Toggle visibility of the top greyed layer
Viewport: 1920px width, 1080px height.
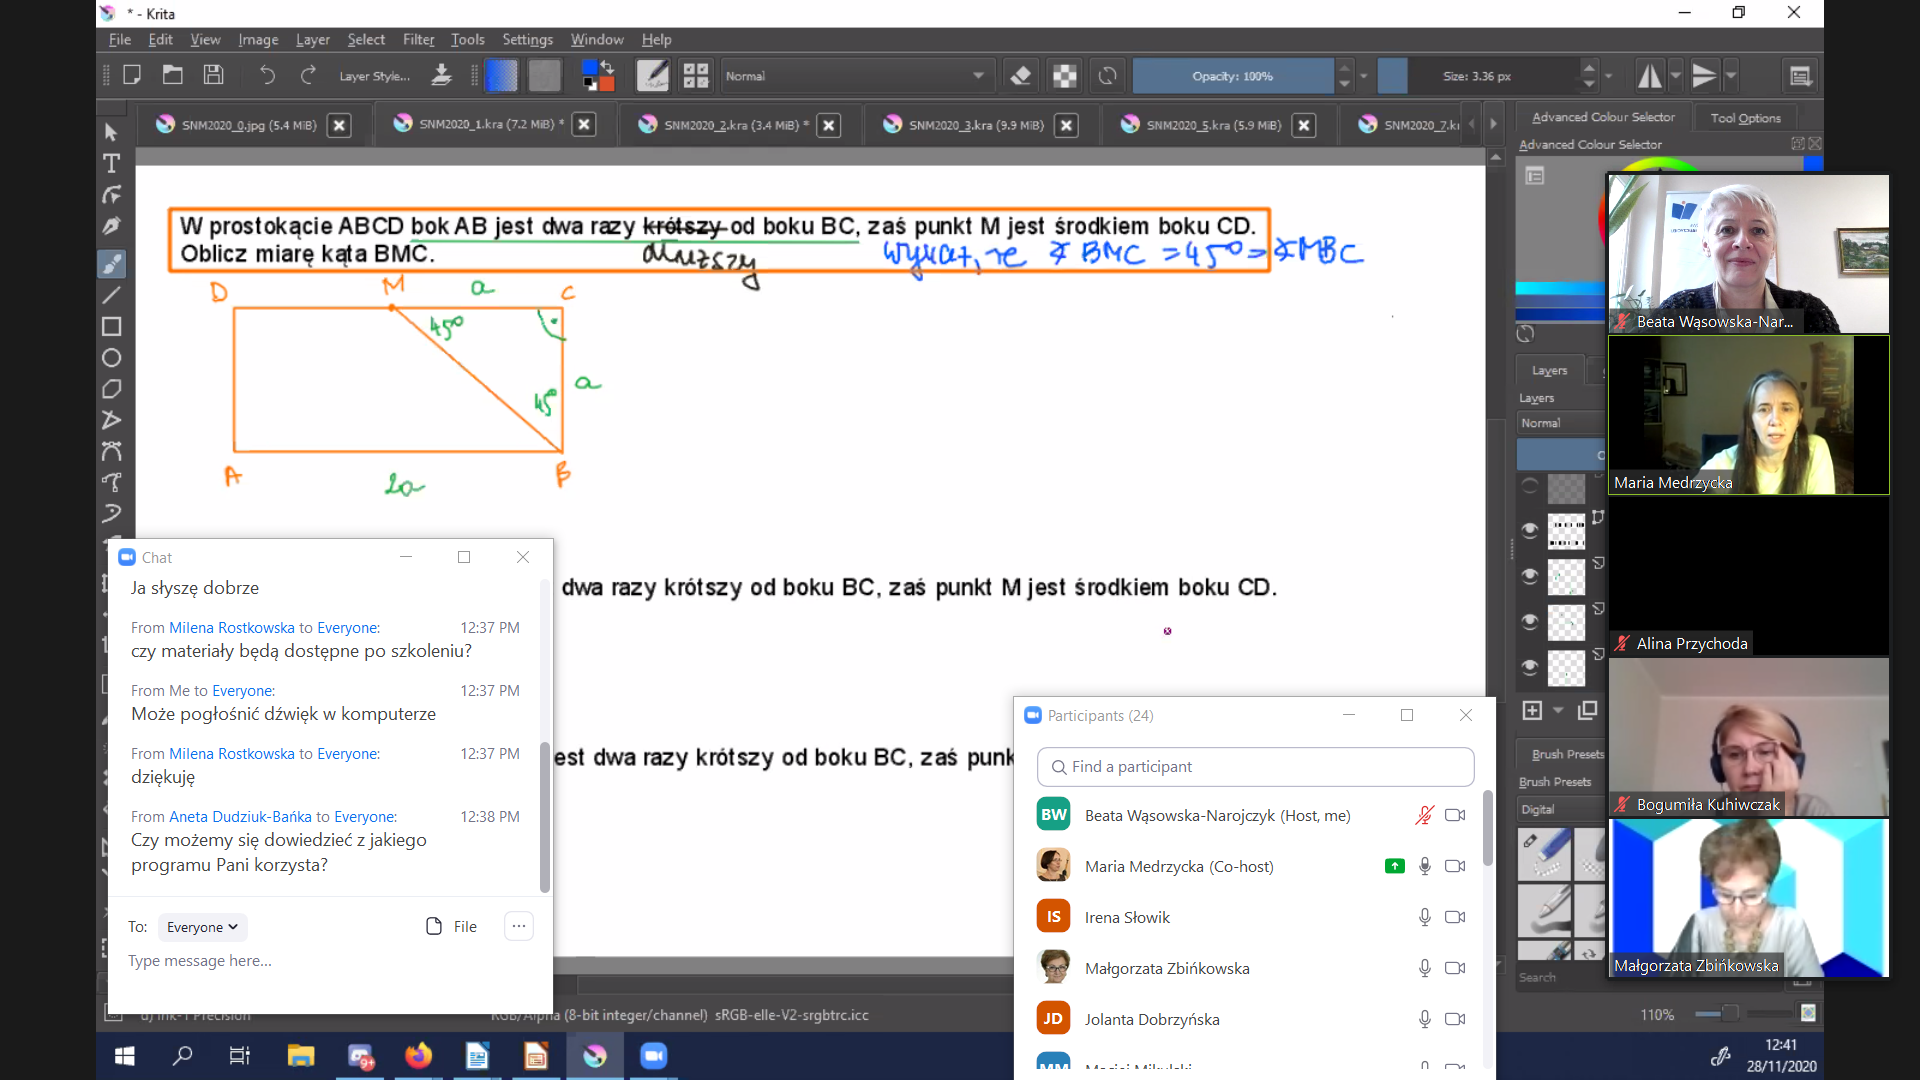point(1530,487)
